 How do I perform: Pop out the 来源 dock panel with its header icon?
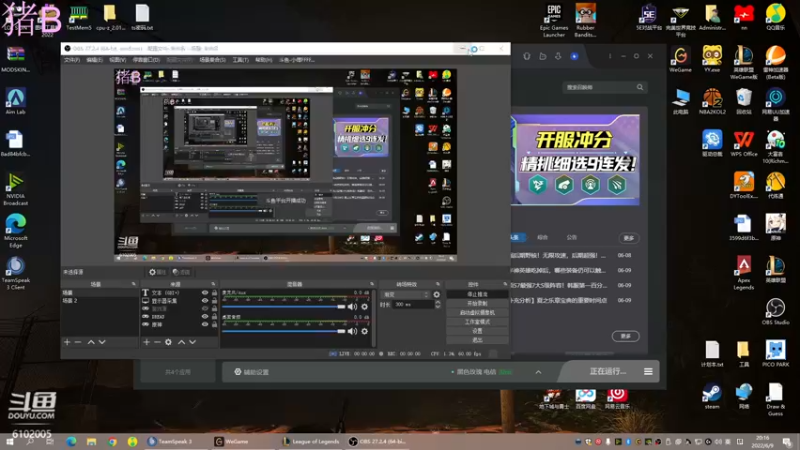click(x=213, y=284)
